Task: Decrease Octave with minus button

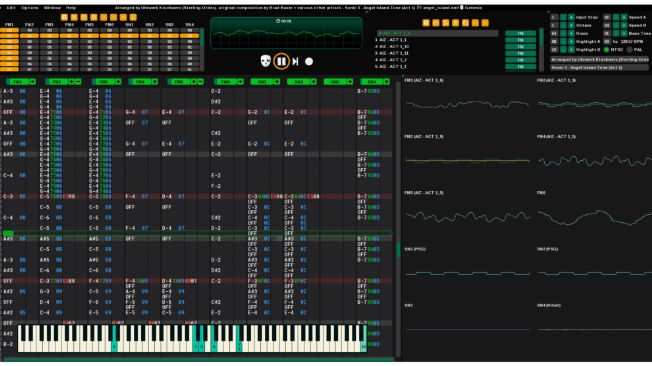Action: pyautogui.click(x=563, y=25)
